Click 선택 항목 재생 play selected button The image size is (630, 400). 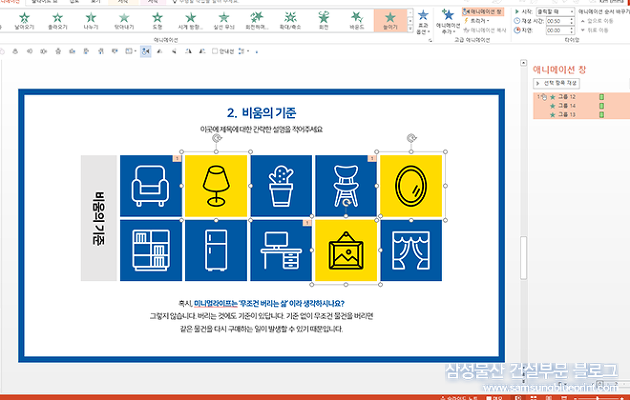(x=556, y=83)
